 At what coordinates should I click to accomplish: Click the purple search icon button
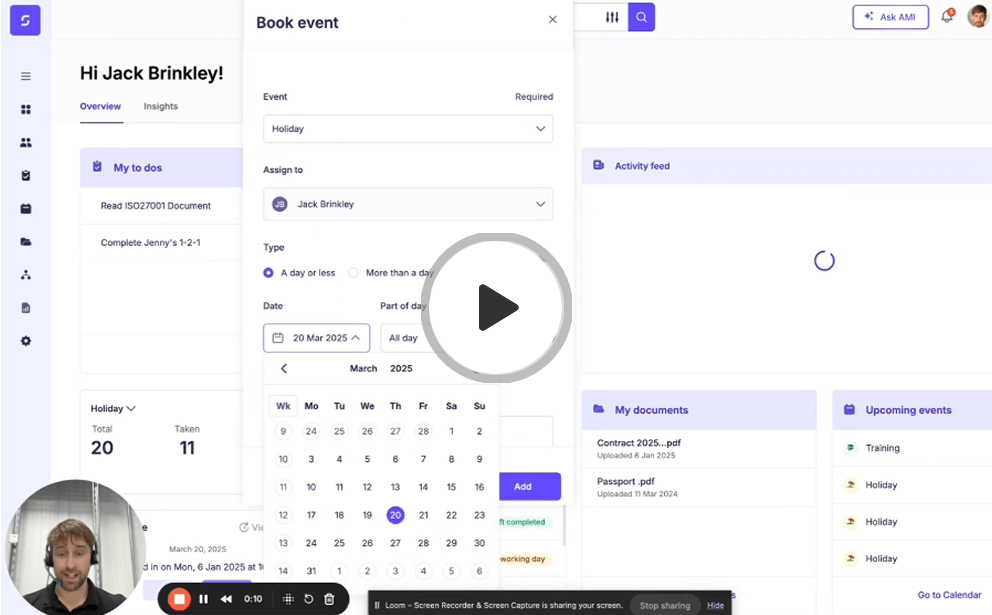click(641, 17)
